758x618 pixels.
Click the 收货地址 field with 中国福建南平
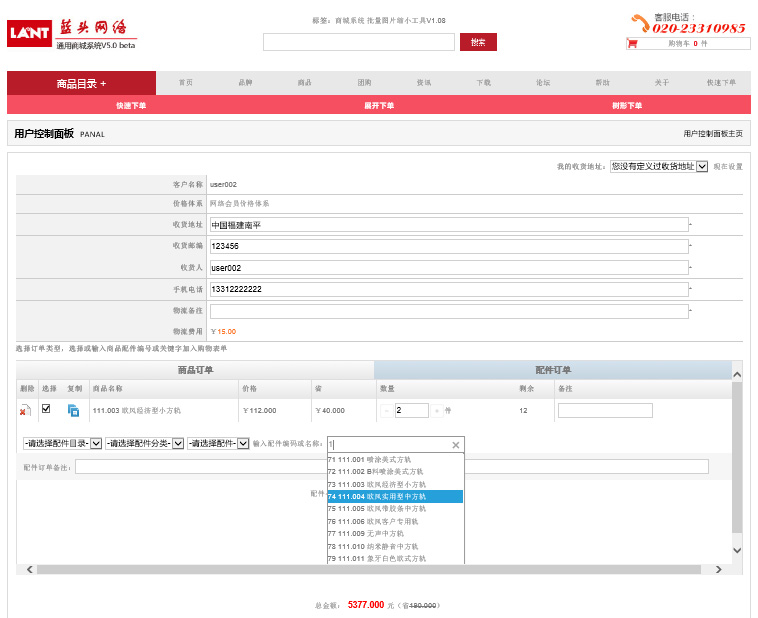449,225
